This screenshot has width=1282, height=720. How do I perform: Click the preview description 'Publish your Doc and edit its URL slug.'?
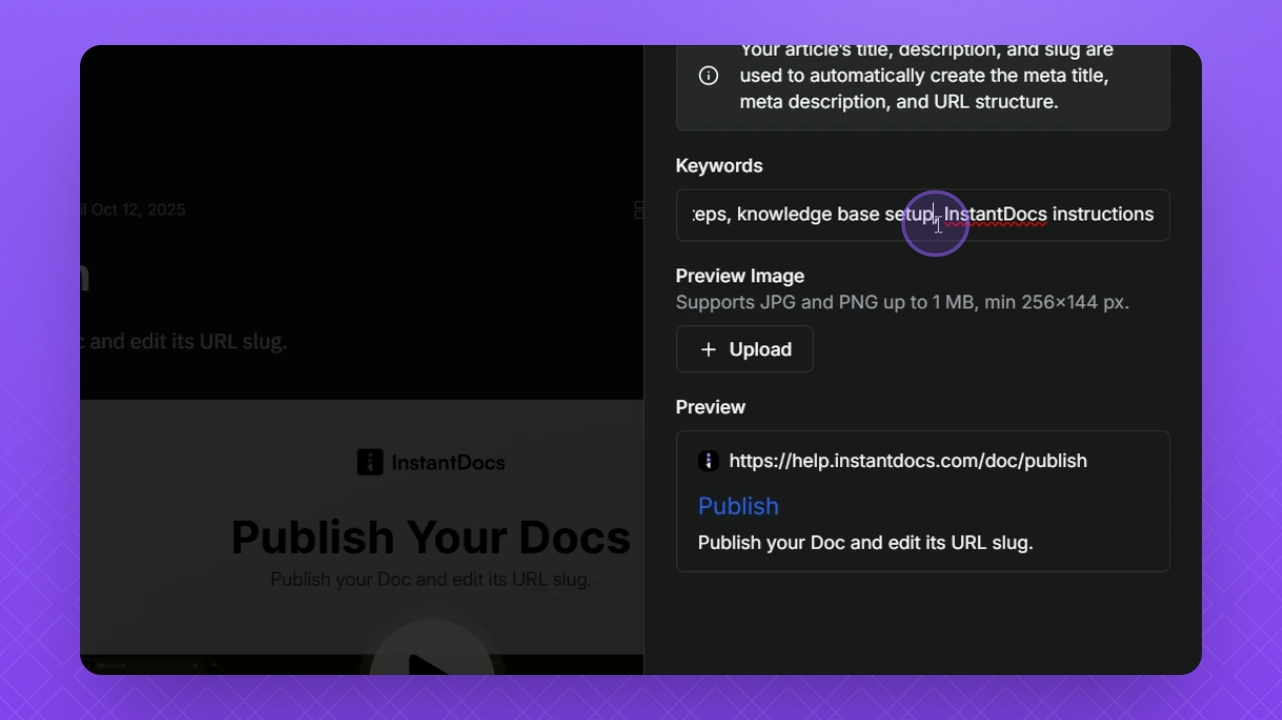(865, 543)
